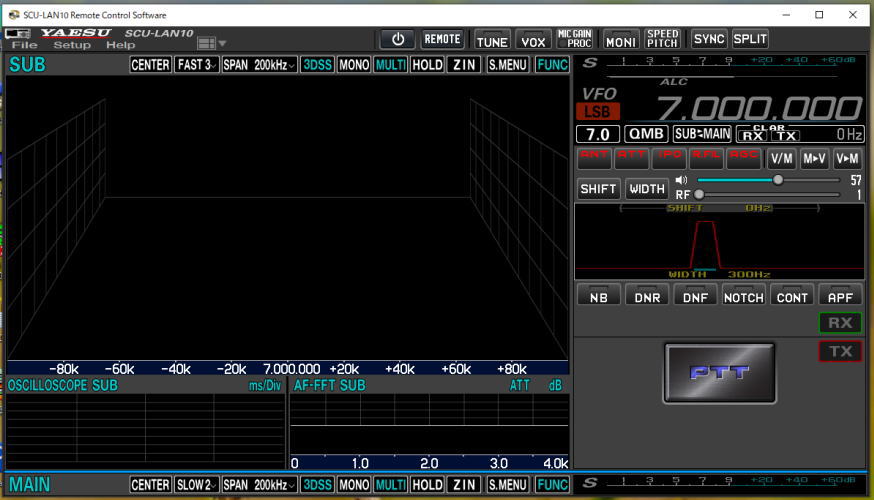Open the SUB FAST 3 speed dropdown
This screenshot has width=874, height=500.
coord(197,65)
